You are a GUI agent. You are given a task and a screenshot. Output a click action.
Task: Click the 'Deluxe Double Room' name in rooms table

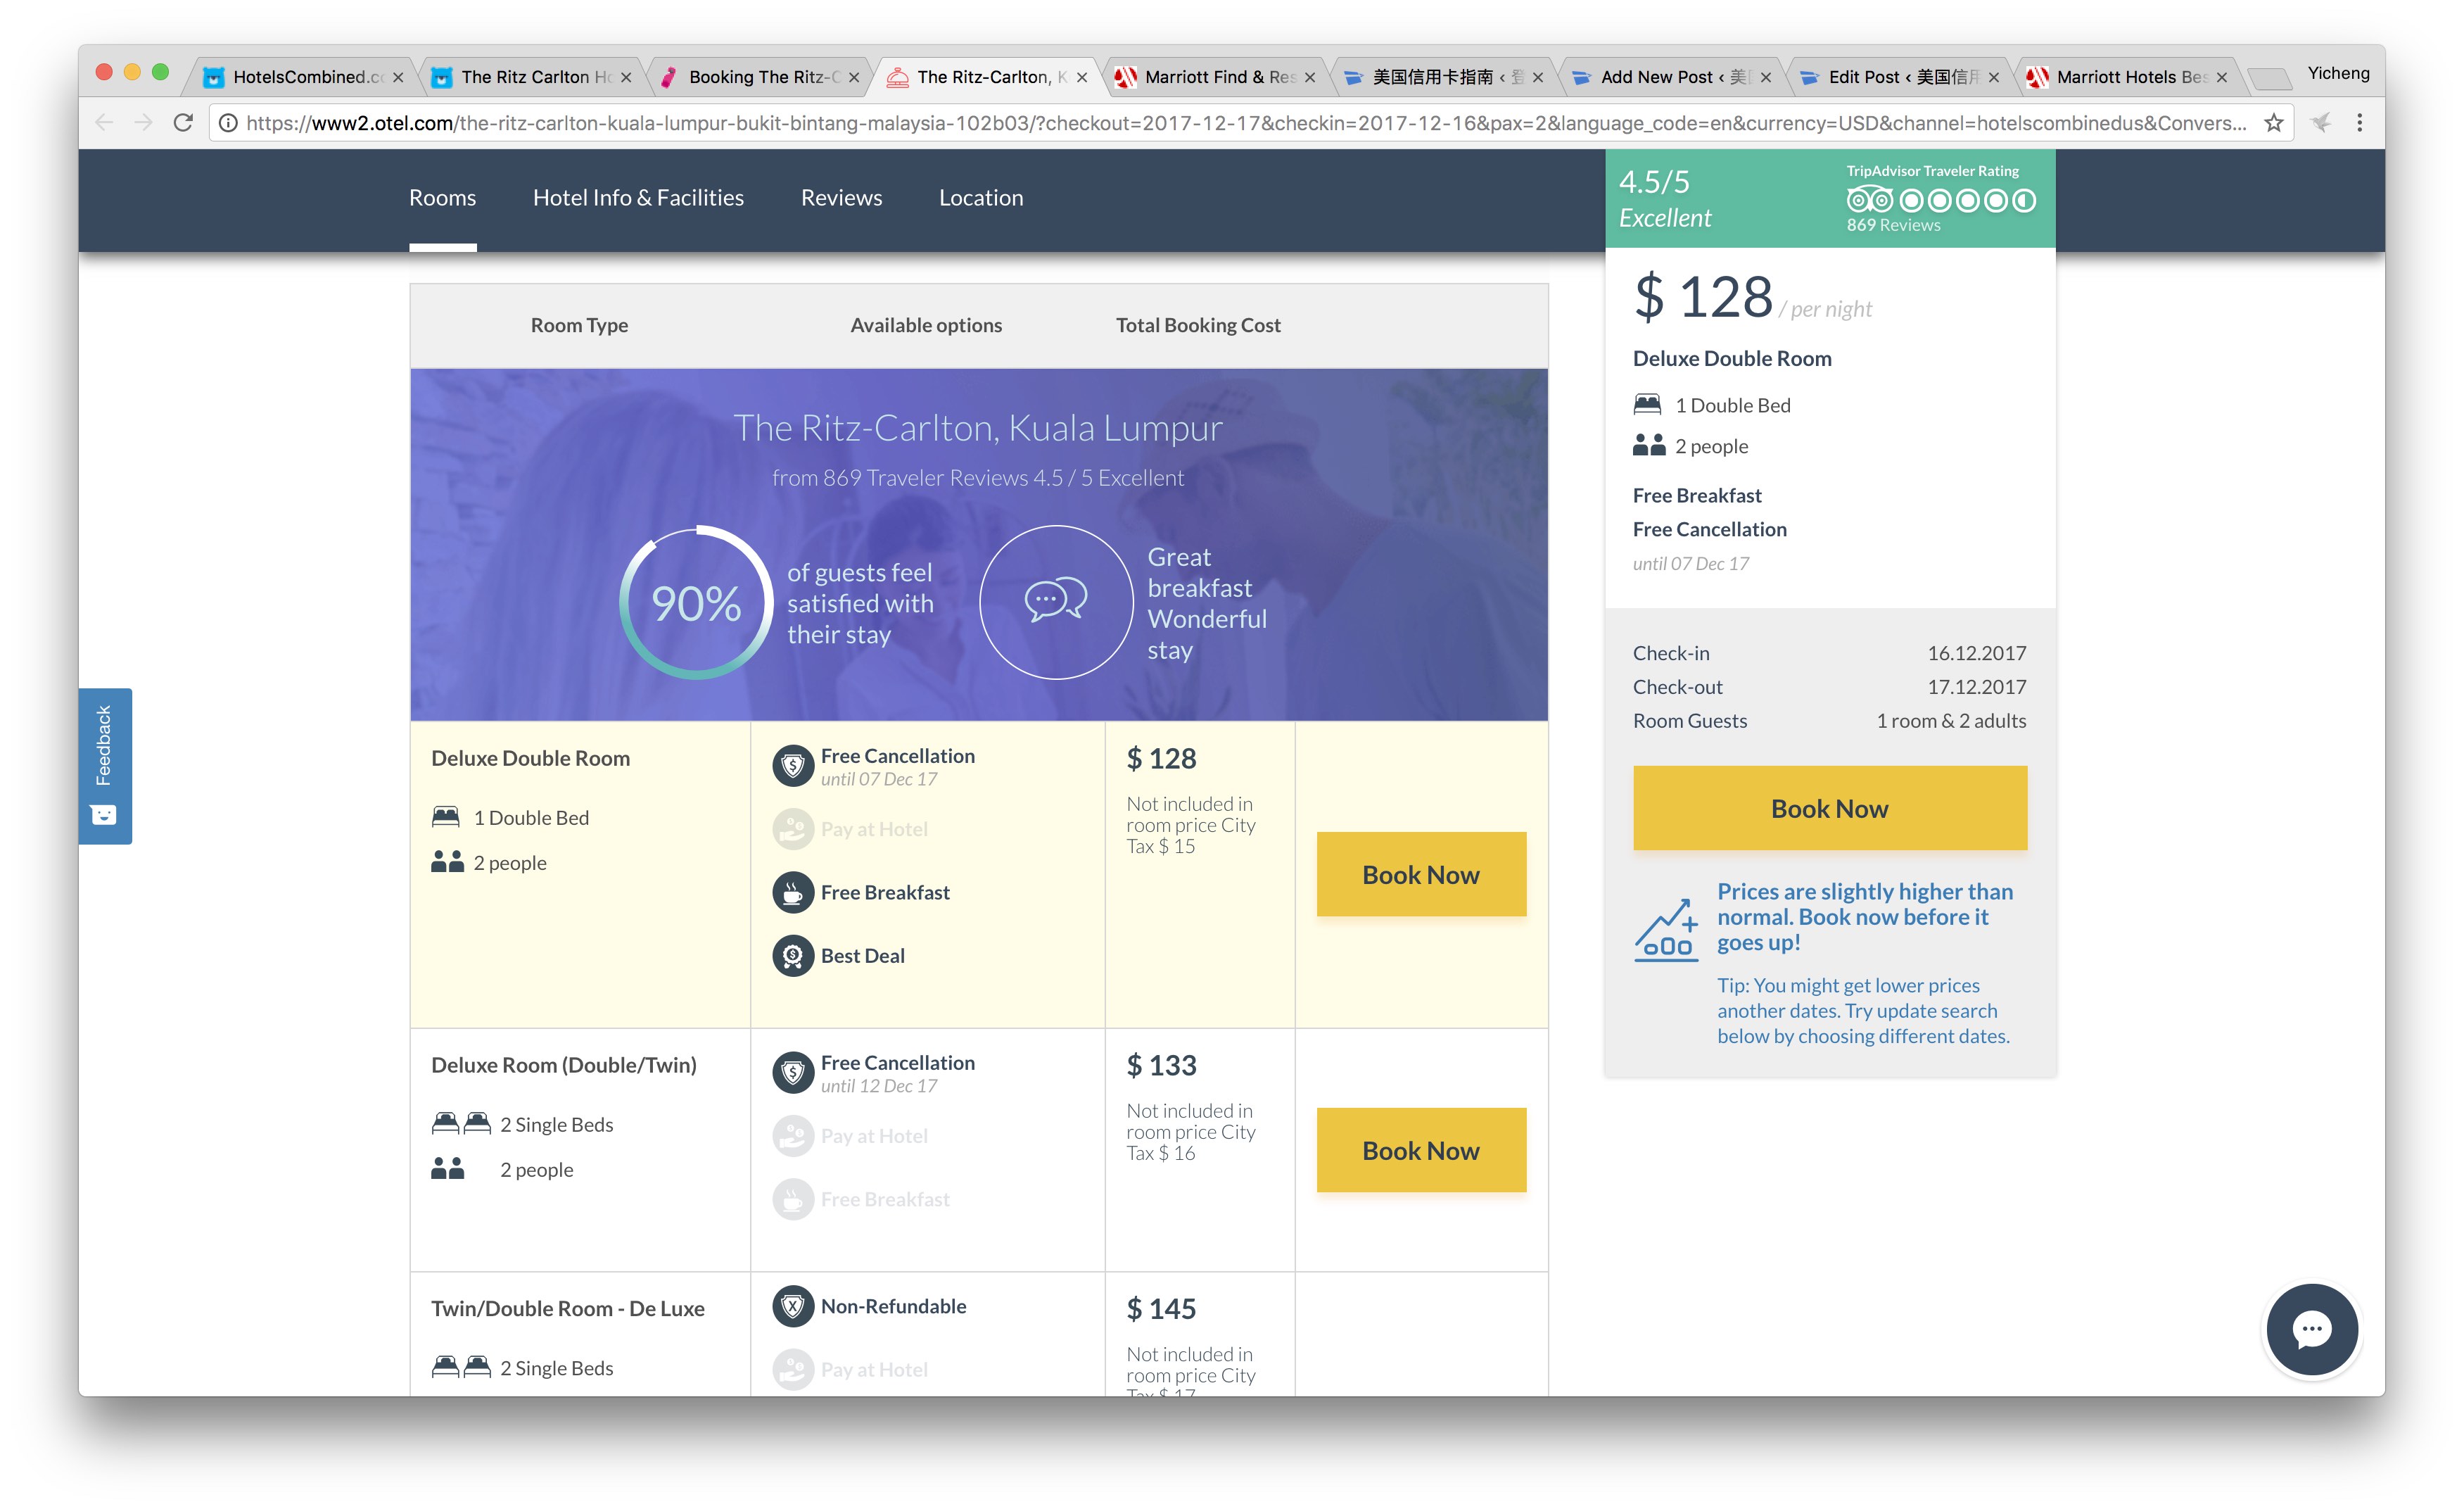[x=530, y=758]
